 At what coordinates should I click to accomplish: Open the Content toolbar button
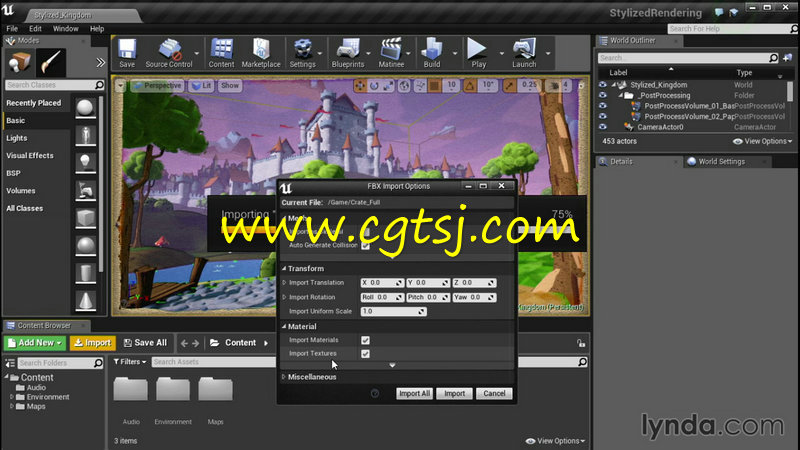(x=221, y=53)
